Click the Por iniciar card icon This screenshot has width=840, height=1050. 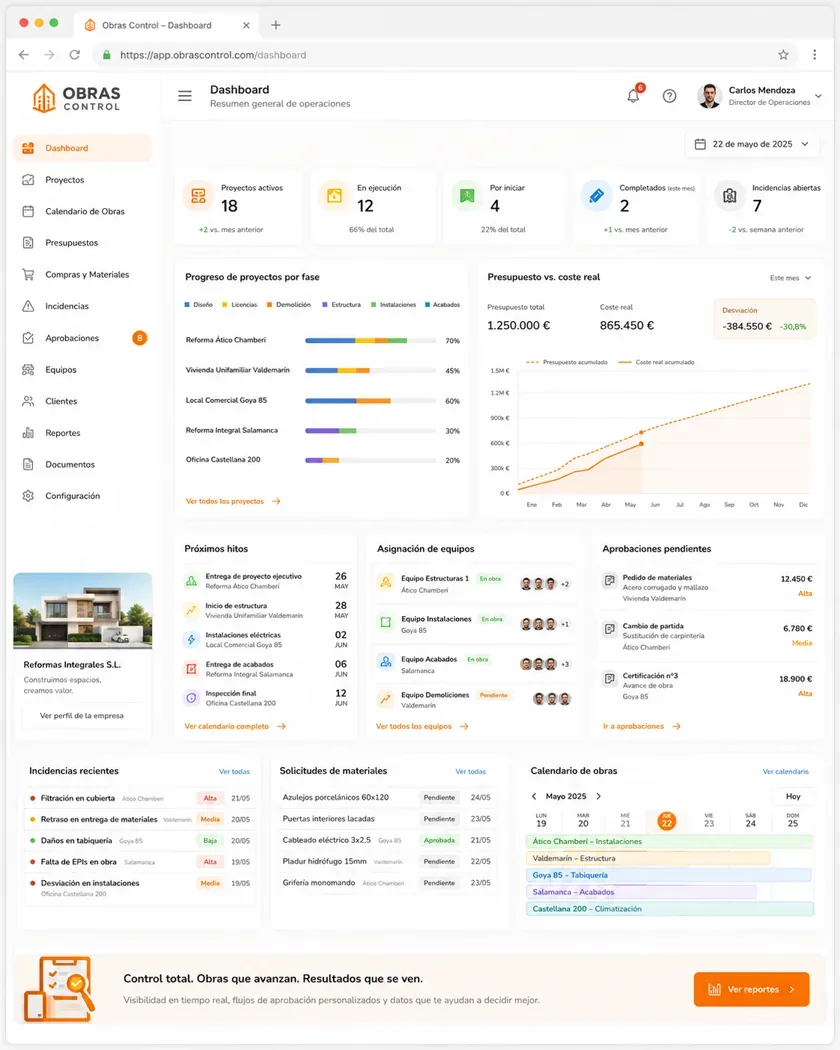(x=467, y=196)
